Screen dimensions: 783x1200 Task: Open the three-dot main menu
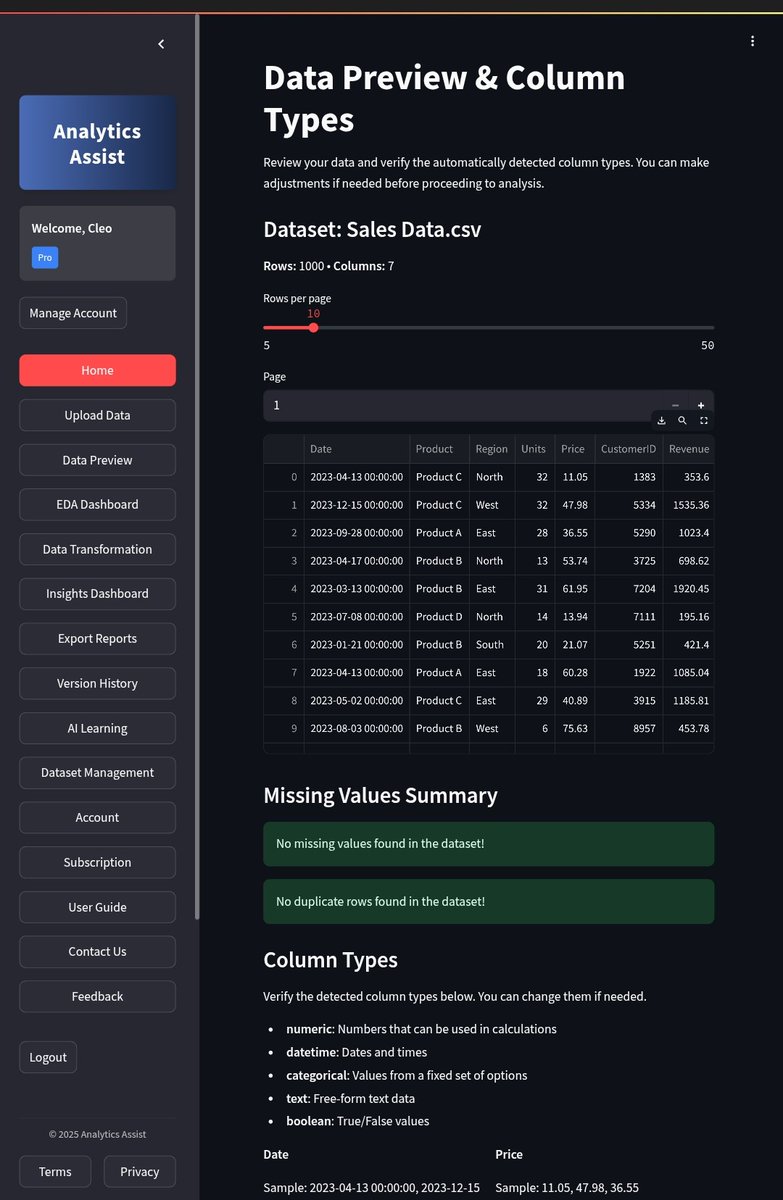tap(752, 41)
